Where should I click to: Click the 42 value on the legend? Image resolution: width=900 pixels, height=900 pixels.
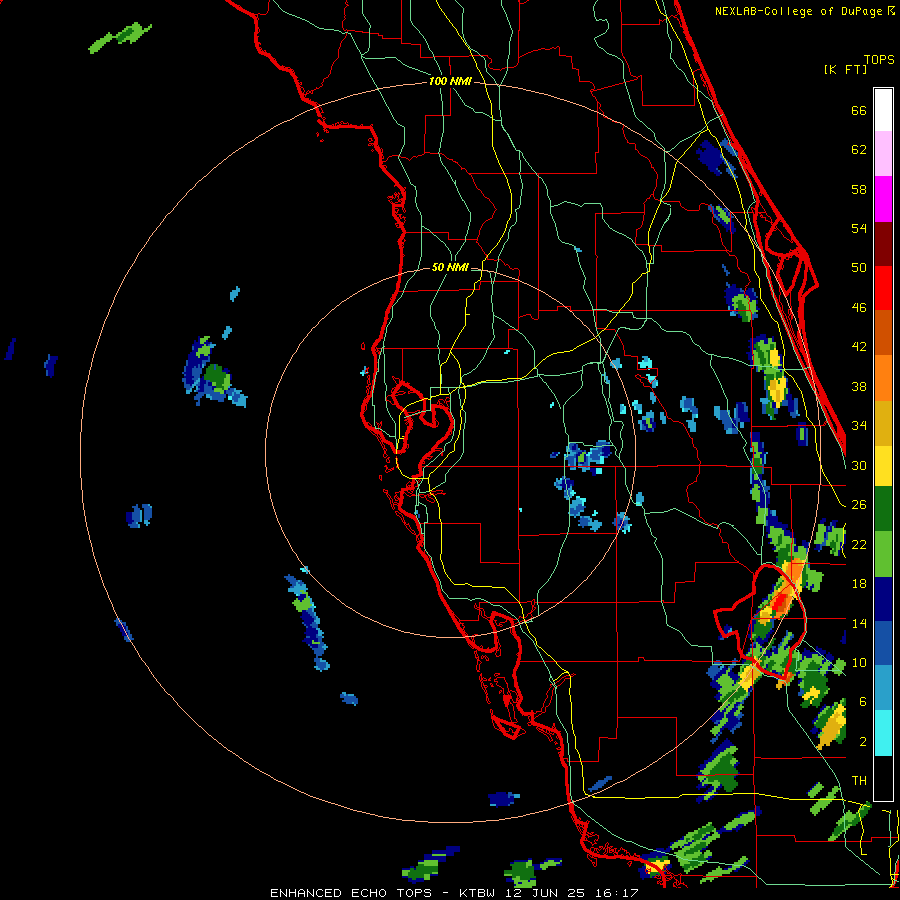point(859,346)
